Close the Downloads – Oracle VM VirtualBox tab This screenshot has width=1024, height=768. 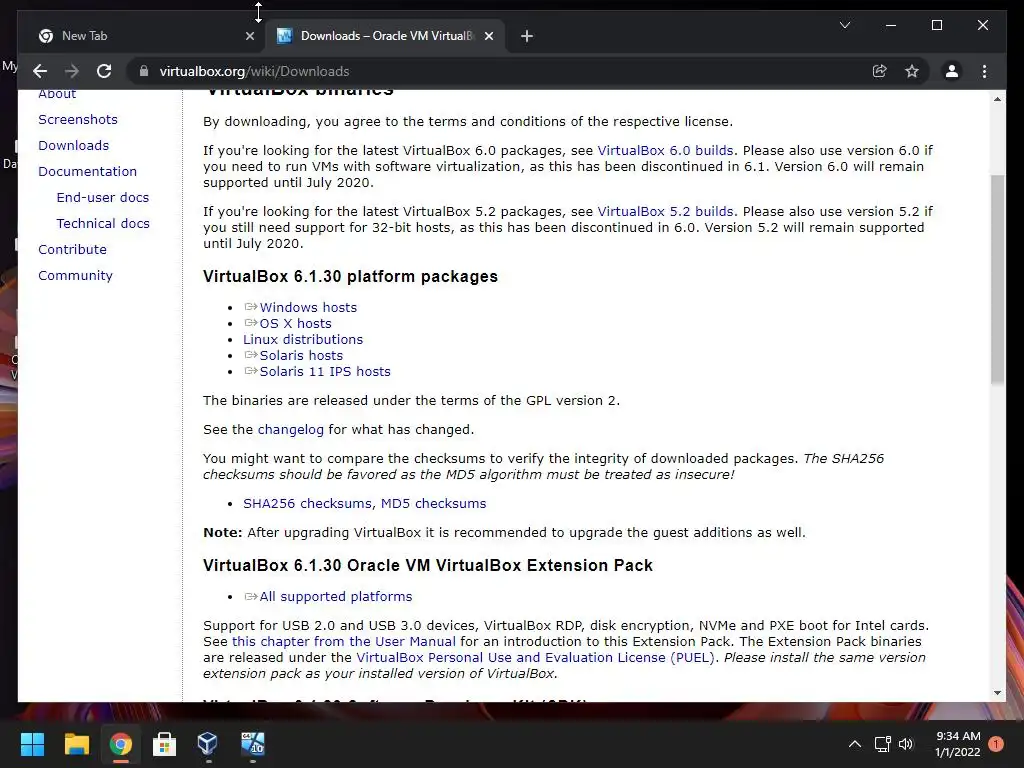(488, 36)
